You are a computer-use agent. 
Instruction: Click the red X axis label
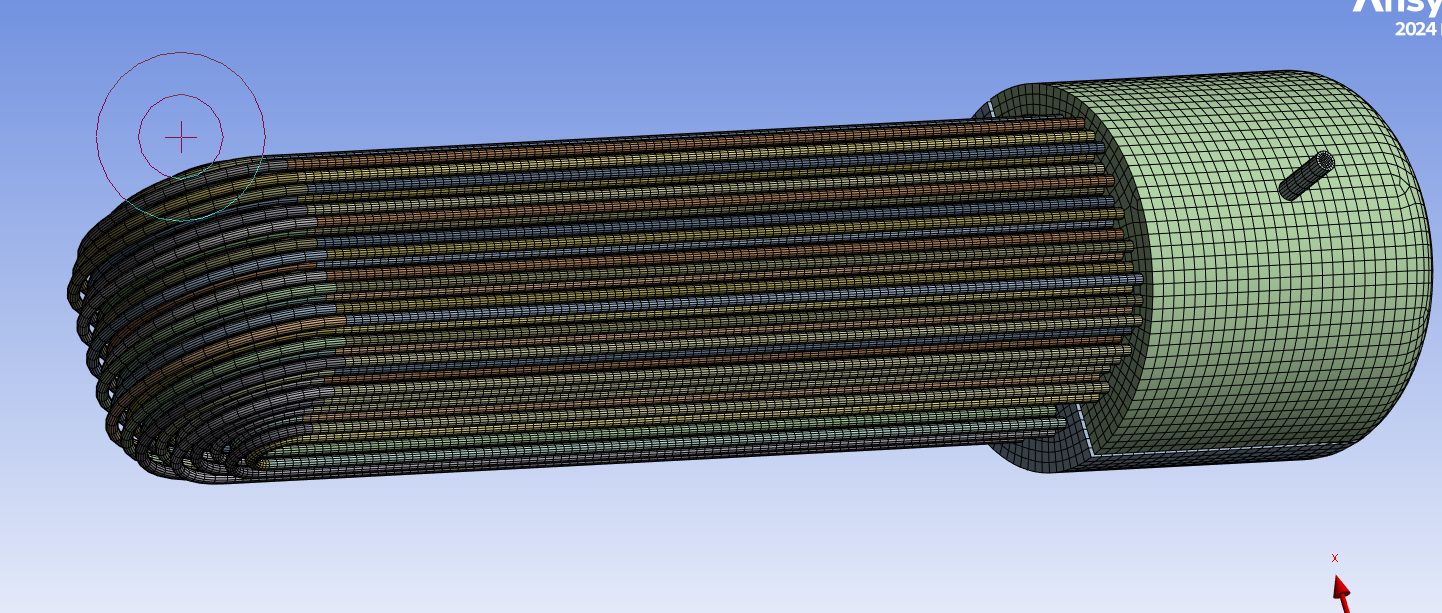tap(1334, 558)
